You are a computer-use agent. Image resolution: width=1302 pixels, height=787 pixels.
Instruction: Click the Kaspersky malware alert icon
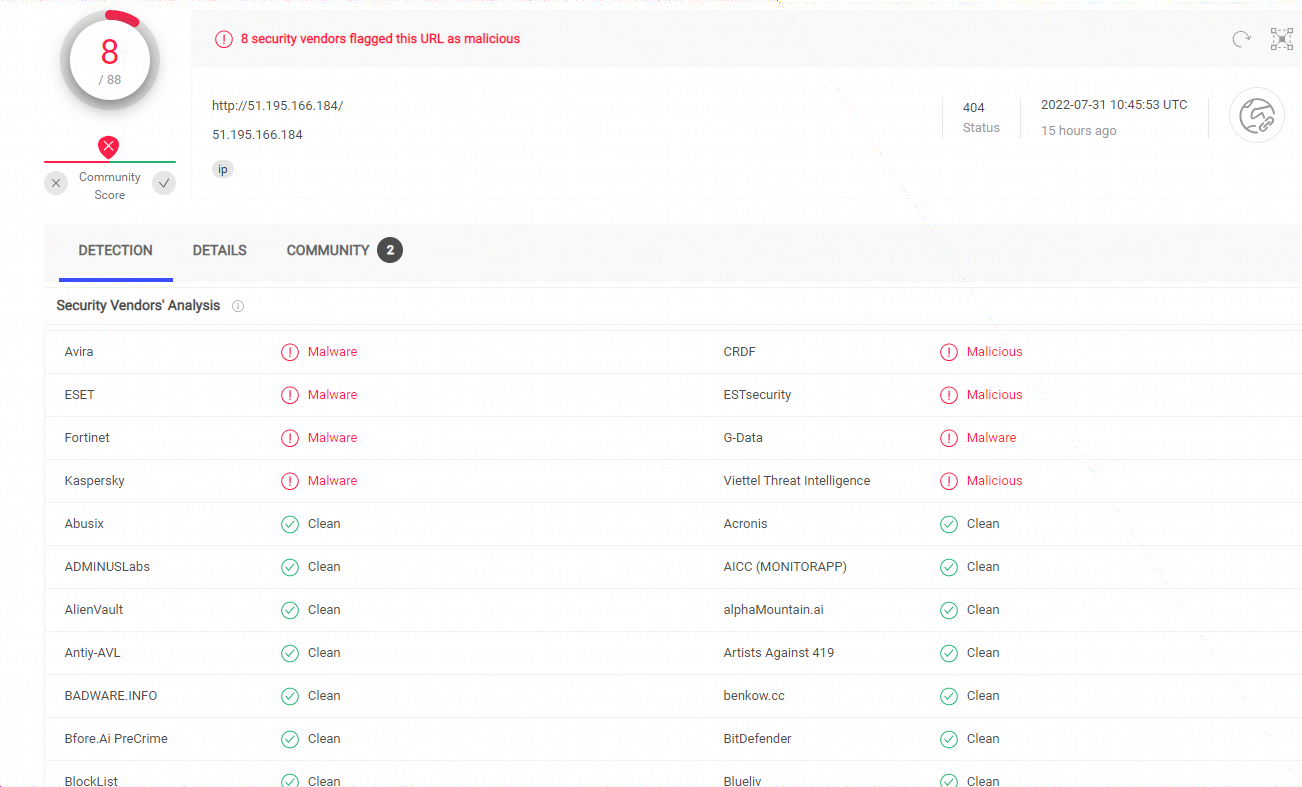pyautogui.click(x=290, y=481)
